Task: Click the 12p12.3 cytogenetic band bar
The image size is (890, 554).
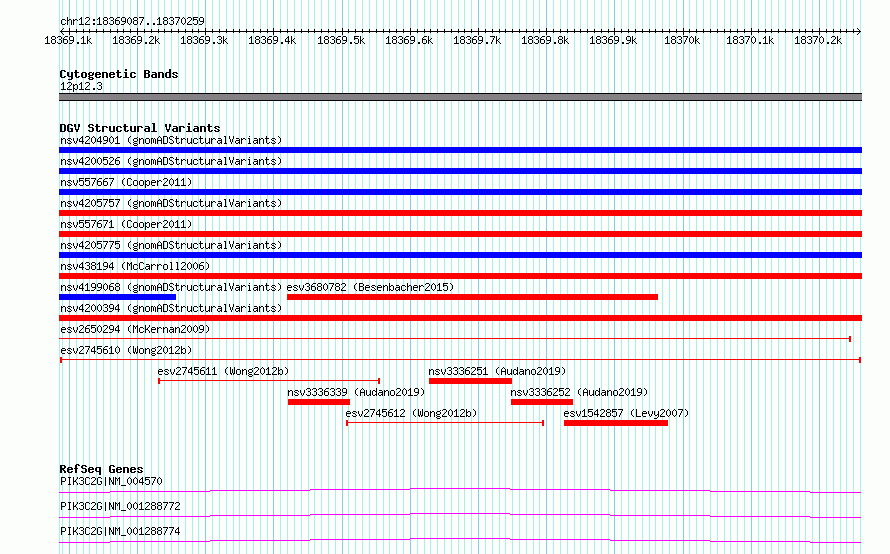Action: point(460,98)
